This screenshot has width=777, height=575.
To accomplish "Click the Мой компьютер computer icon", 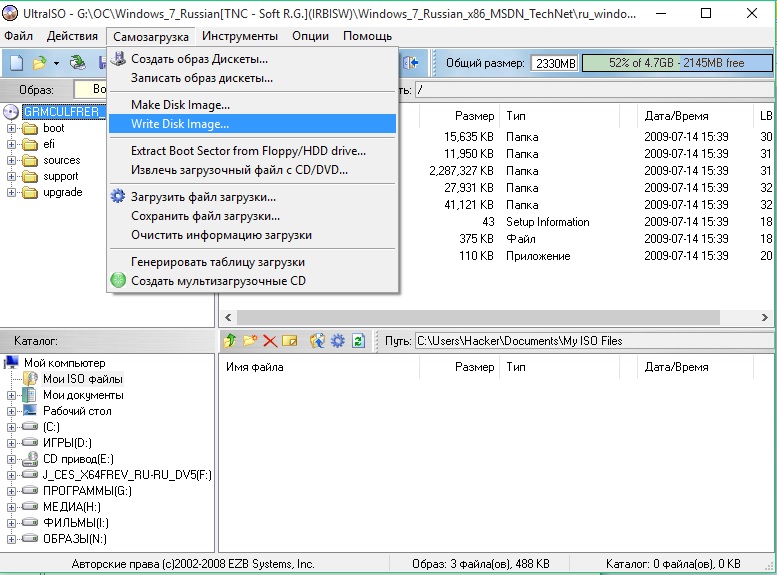I will (11, 363).
